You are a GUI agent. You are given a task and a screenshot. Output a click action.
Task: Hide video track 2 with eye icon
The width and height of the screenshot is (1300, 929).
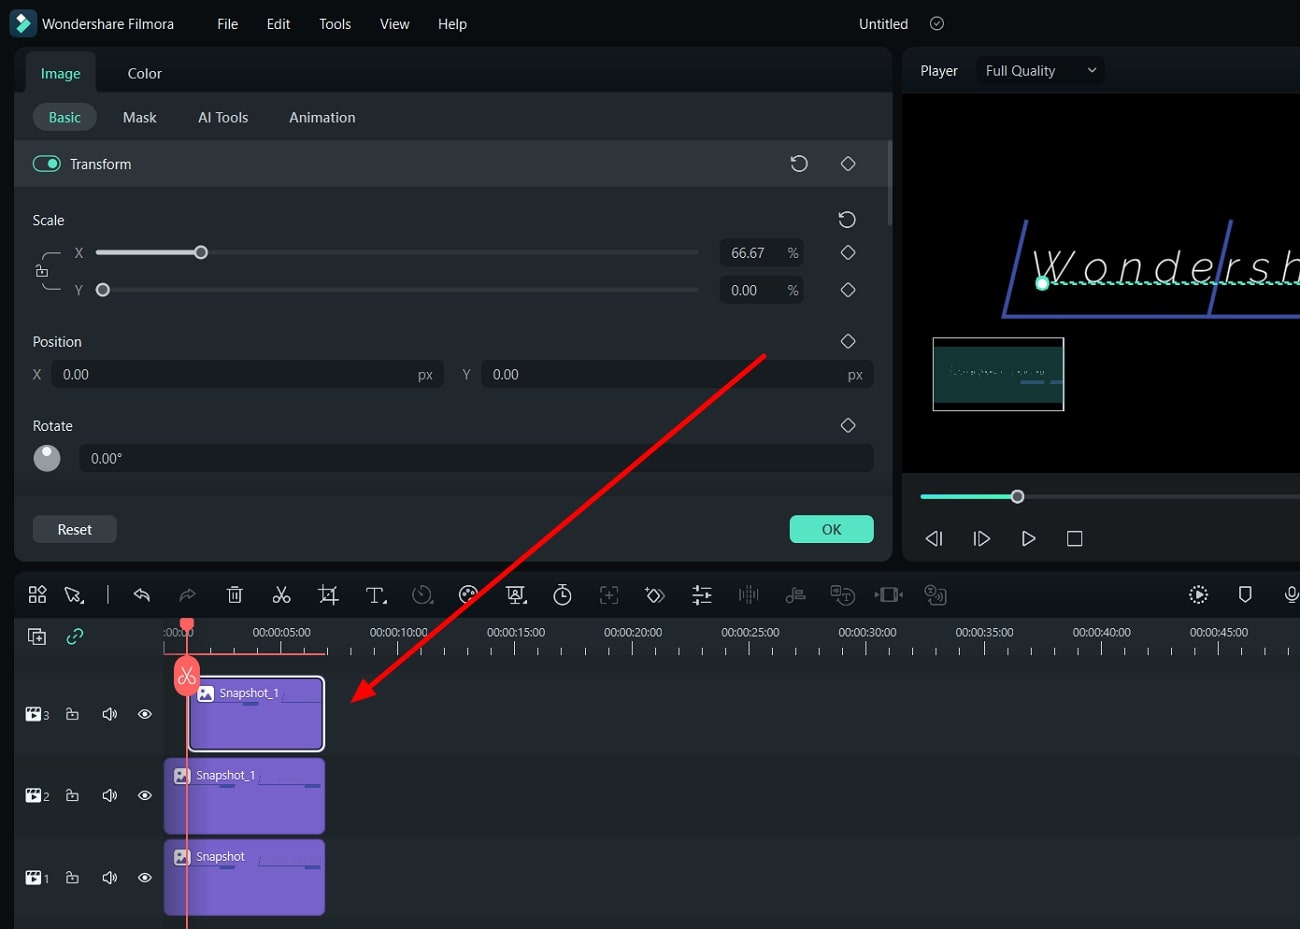(x=145, y=796)
